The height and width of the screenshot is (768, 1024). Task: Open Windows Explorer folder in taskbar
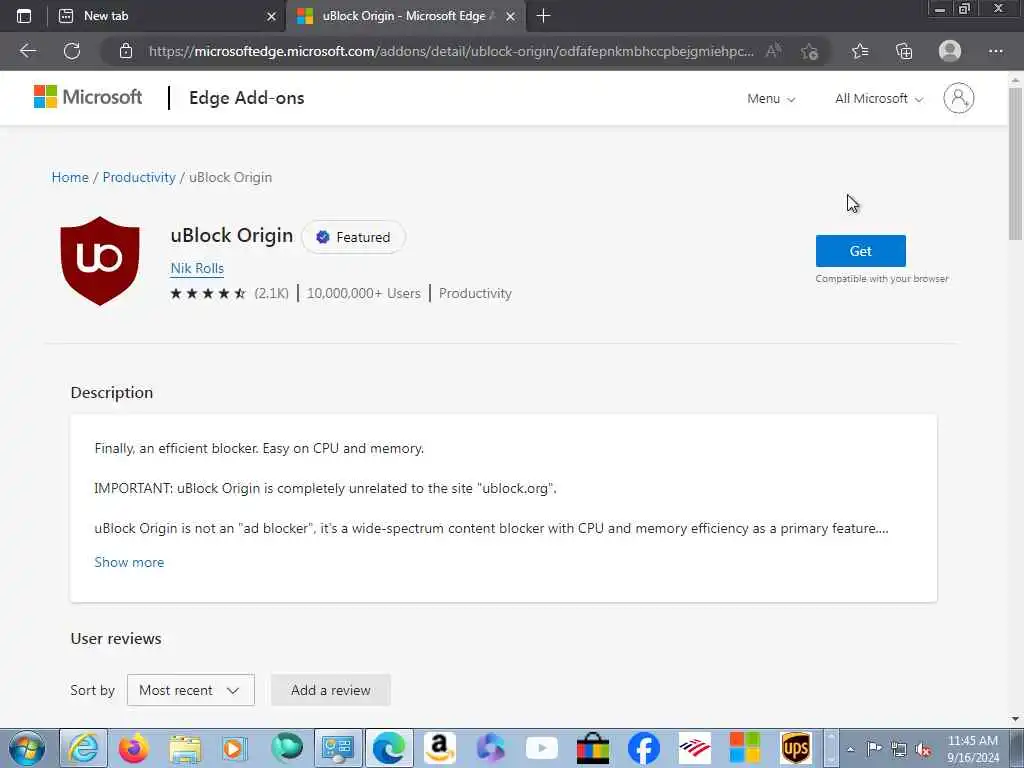(x=185, y=748)
